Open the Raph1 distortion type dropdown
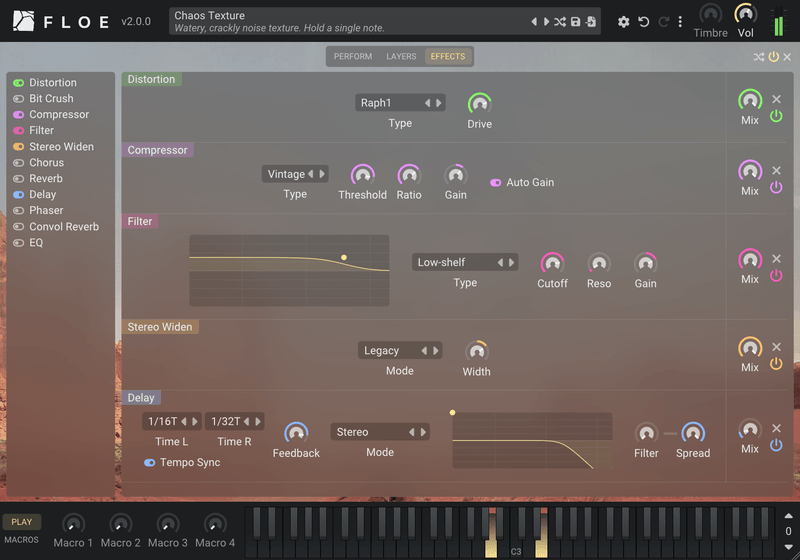Screen dimensions: 800x560 [400, 103]
